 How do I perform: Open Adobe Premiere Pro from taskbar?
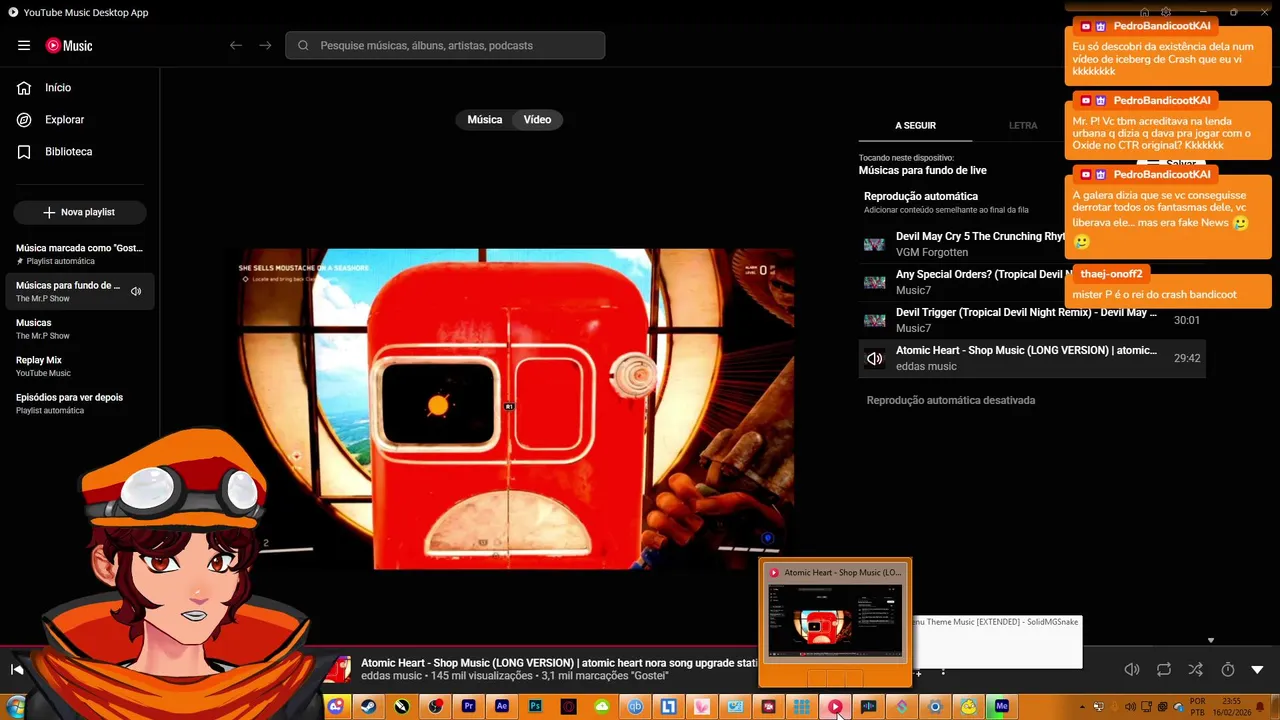pyautogui.click(x=468, y=706)
